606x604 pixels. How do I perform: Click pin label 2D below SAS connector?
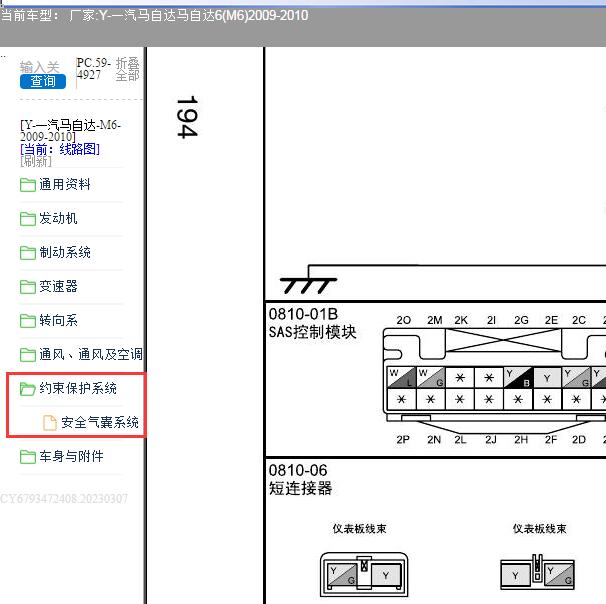[x=579, y=440]
